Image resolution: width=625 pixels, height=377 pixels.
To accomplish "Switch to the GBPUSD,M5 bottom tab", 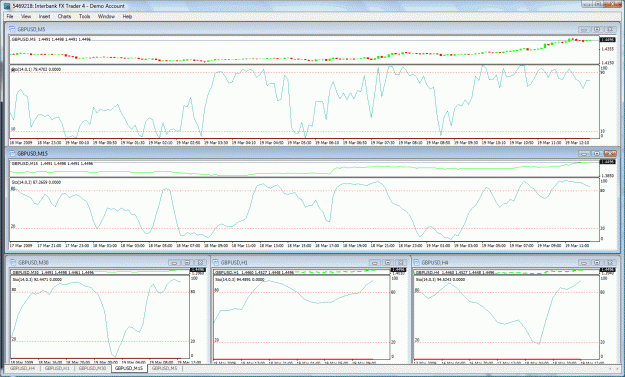I will [x=164, y=368].
